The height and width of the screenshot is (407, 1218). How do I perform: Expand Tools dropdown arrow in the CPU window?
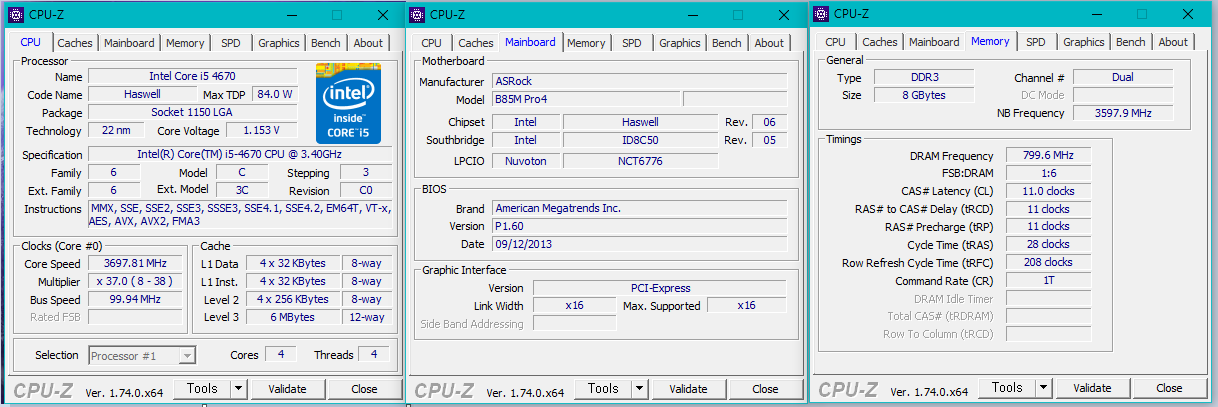coord(239,388)
